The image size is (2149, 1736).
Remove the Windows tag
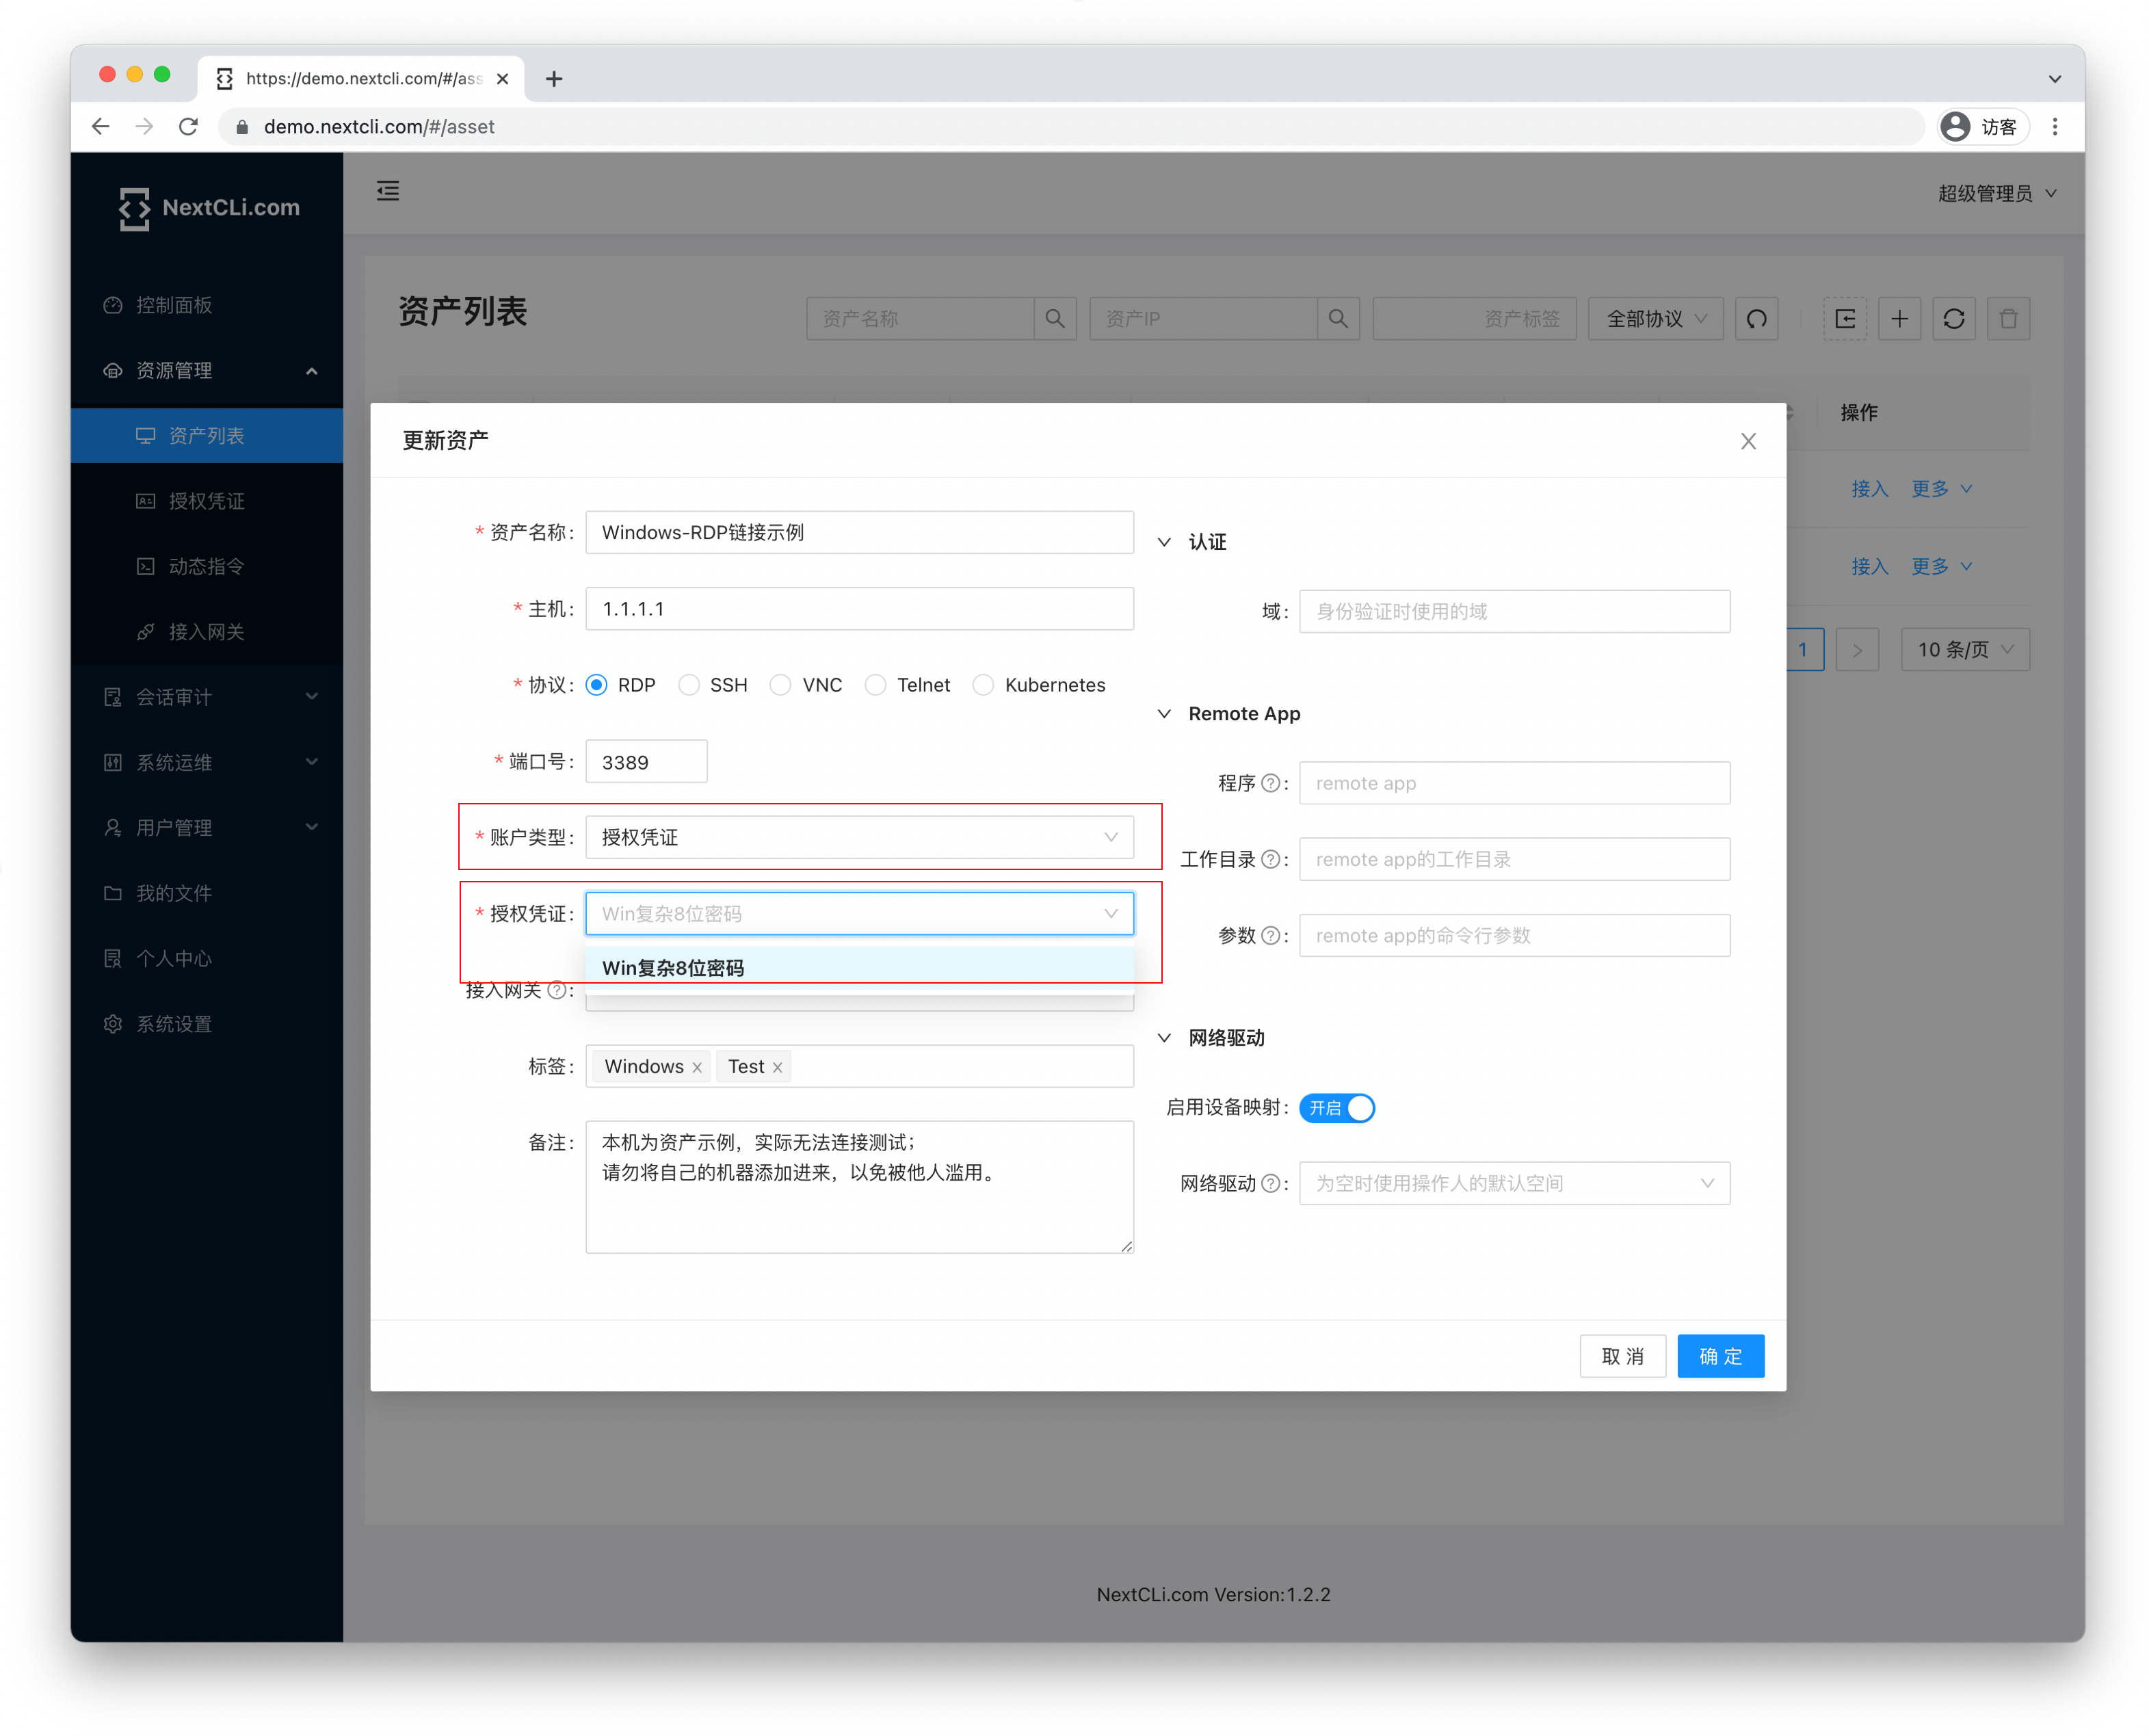[697, 1068]
